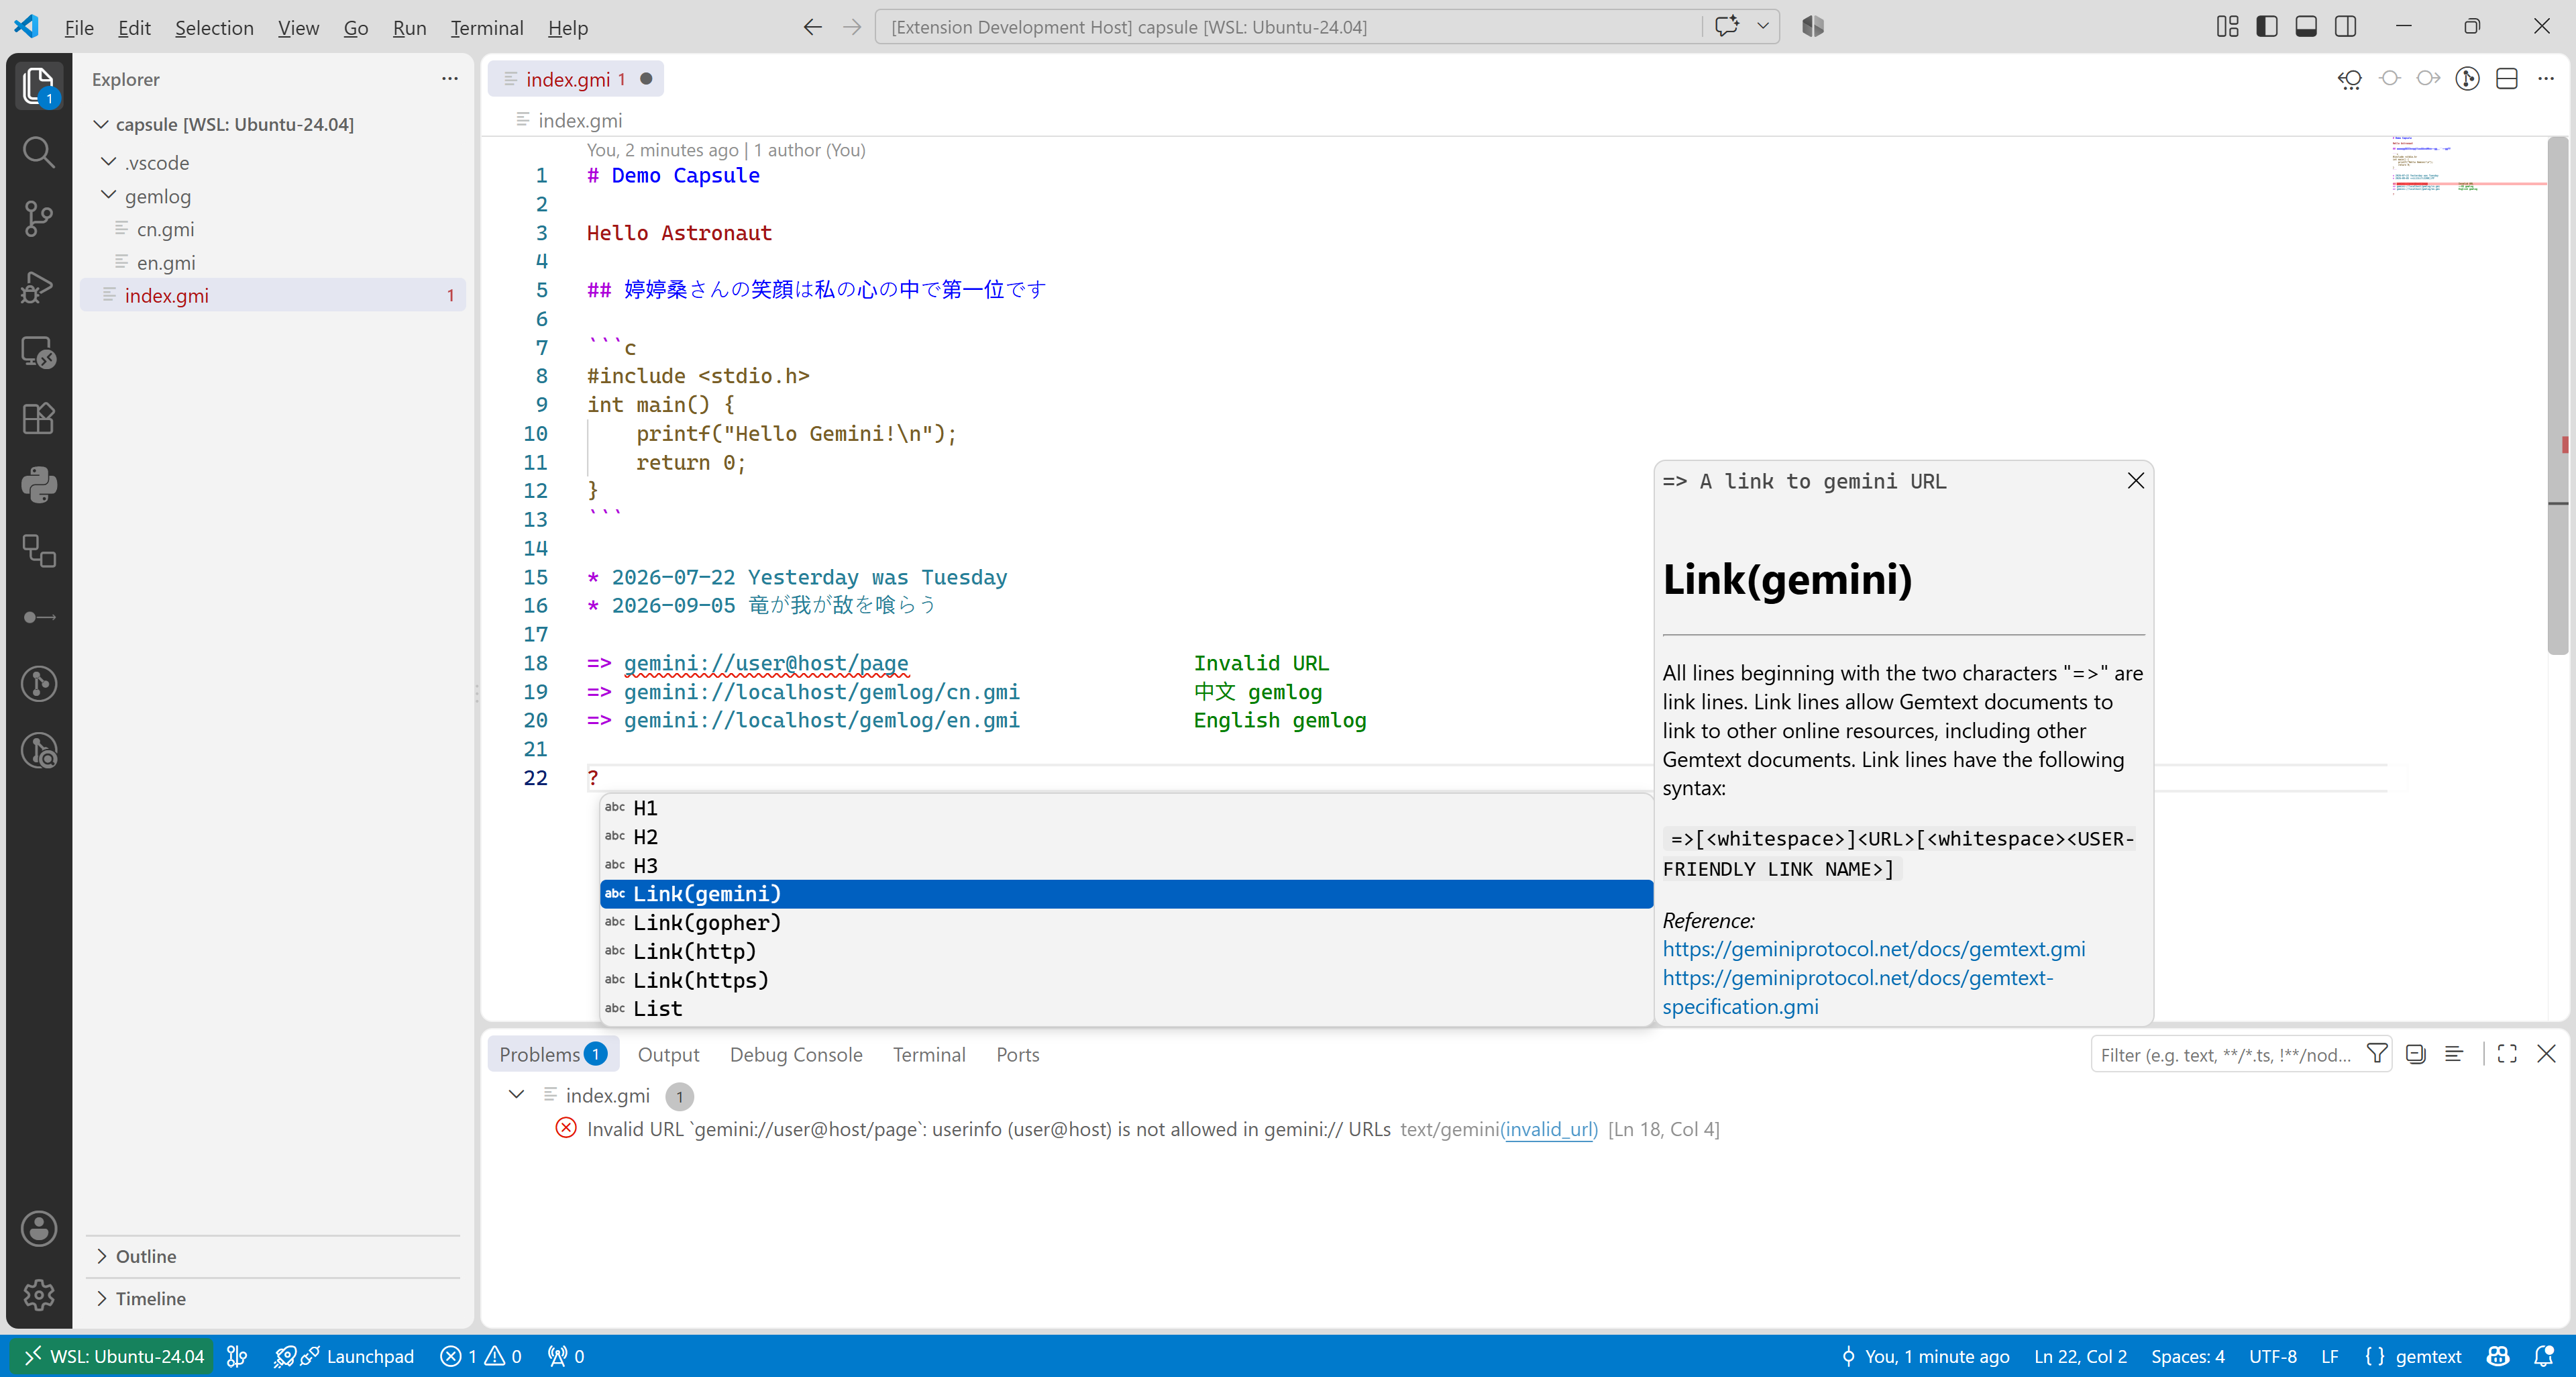Viewport: 2576px width, 1377px height.
Task: Open Remote Explorer in activity bar
Action: tap(38, 352)
